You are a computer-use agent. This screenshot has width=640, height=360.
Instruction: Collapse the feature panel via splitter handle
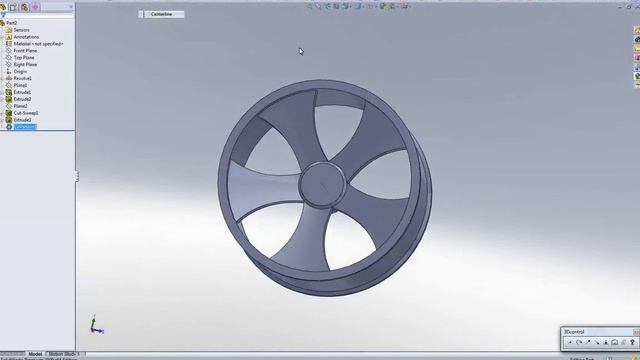(77, 177)
